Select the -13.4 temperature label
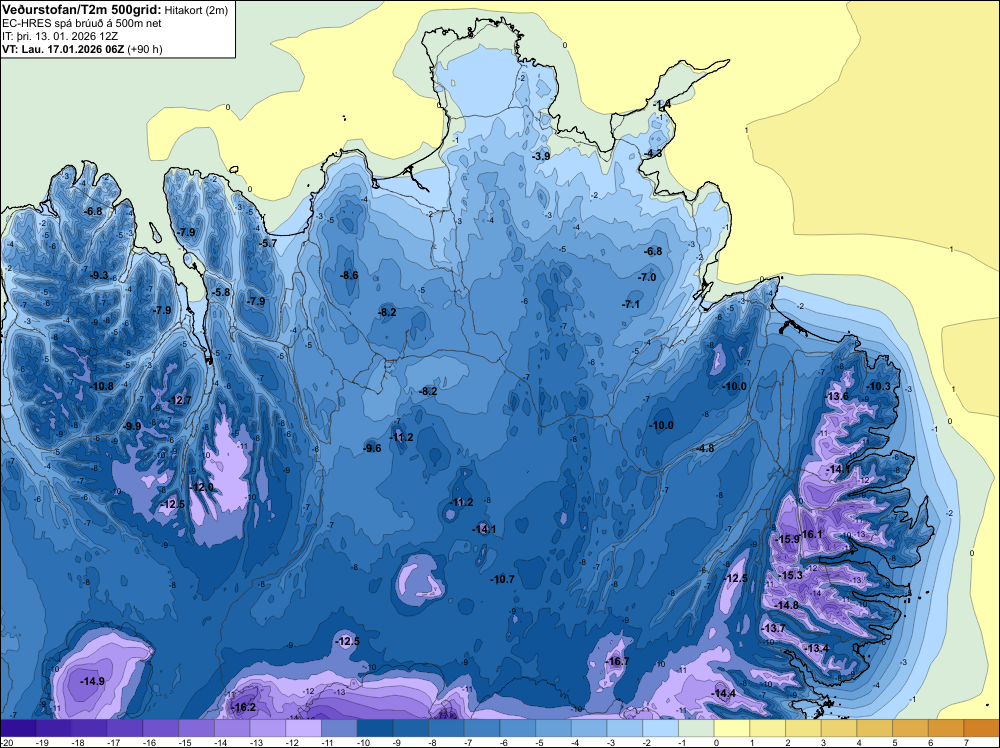 816,649
